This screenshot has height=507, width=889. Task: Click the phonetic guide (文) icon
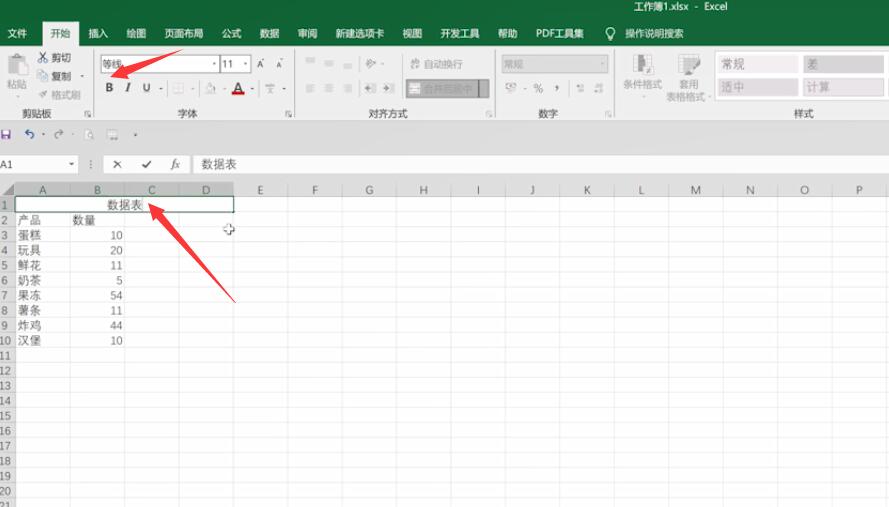click(270, 88)
